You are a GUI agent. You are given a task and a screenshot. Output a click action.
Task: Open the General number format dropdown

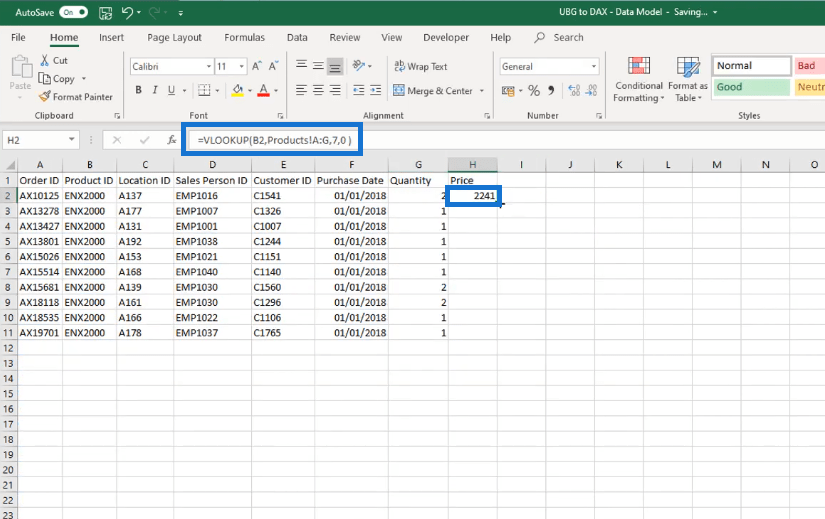coord(594,66)
